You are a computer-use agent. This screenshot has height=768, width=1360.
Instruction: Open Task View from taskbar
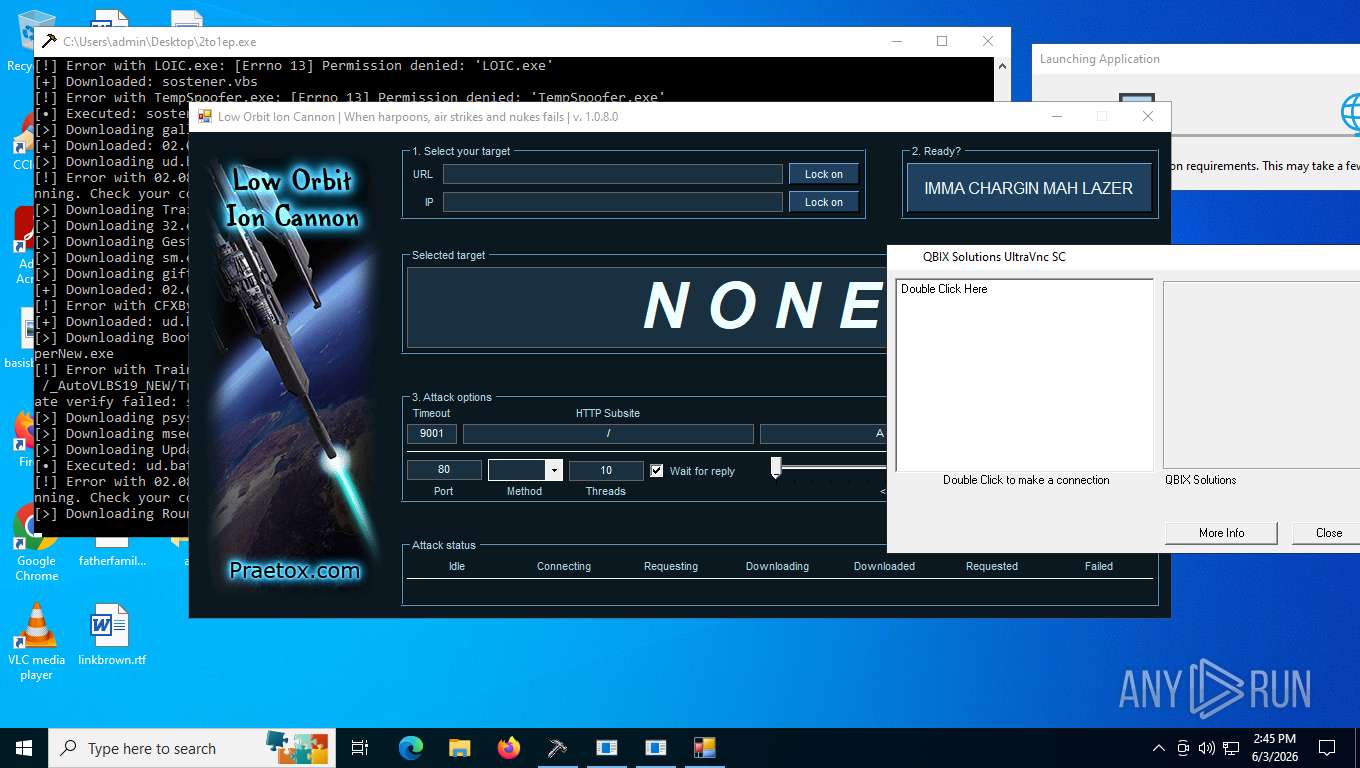(360, 748)
